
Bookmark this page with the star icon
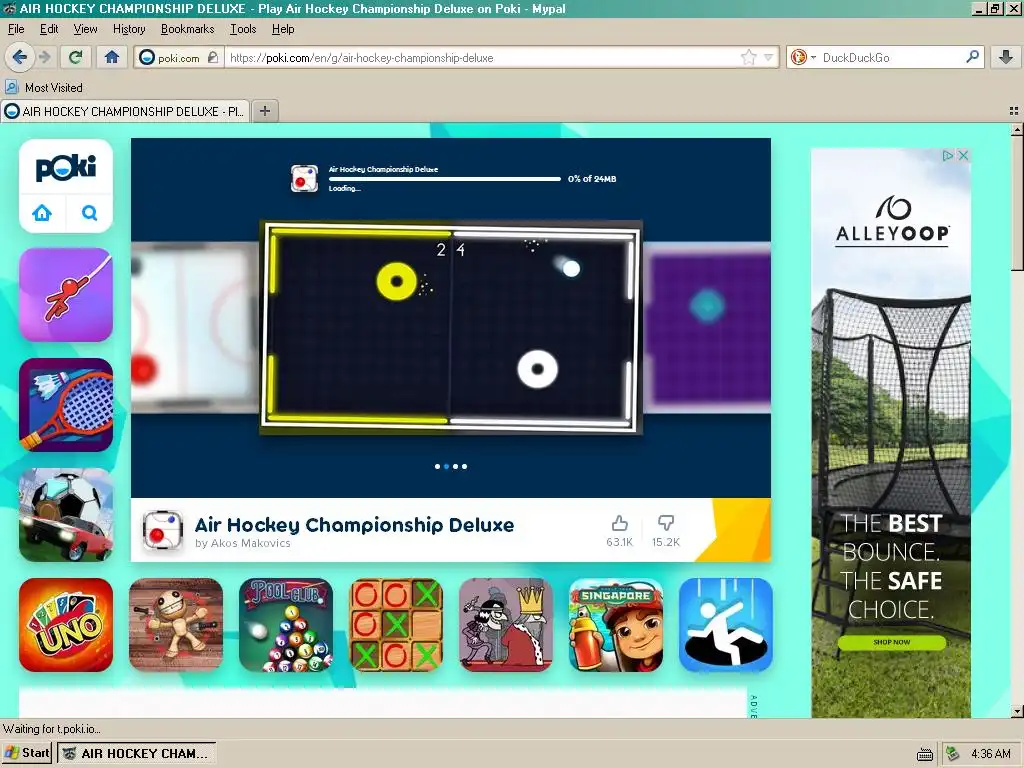coord(748,57)
